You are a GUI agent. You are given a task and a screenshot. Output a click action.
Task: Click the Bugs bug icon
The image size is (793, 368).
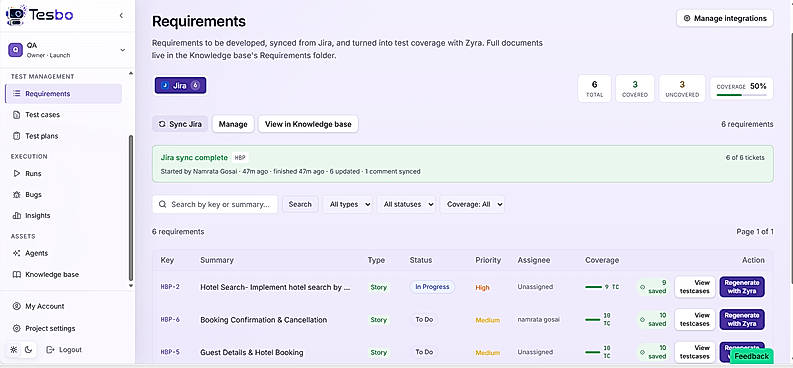16,195
